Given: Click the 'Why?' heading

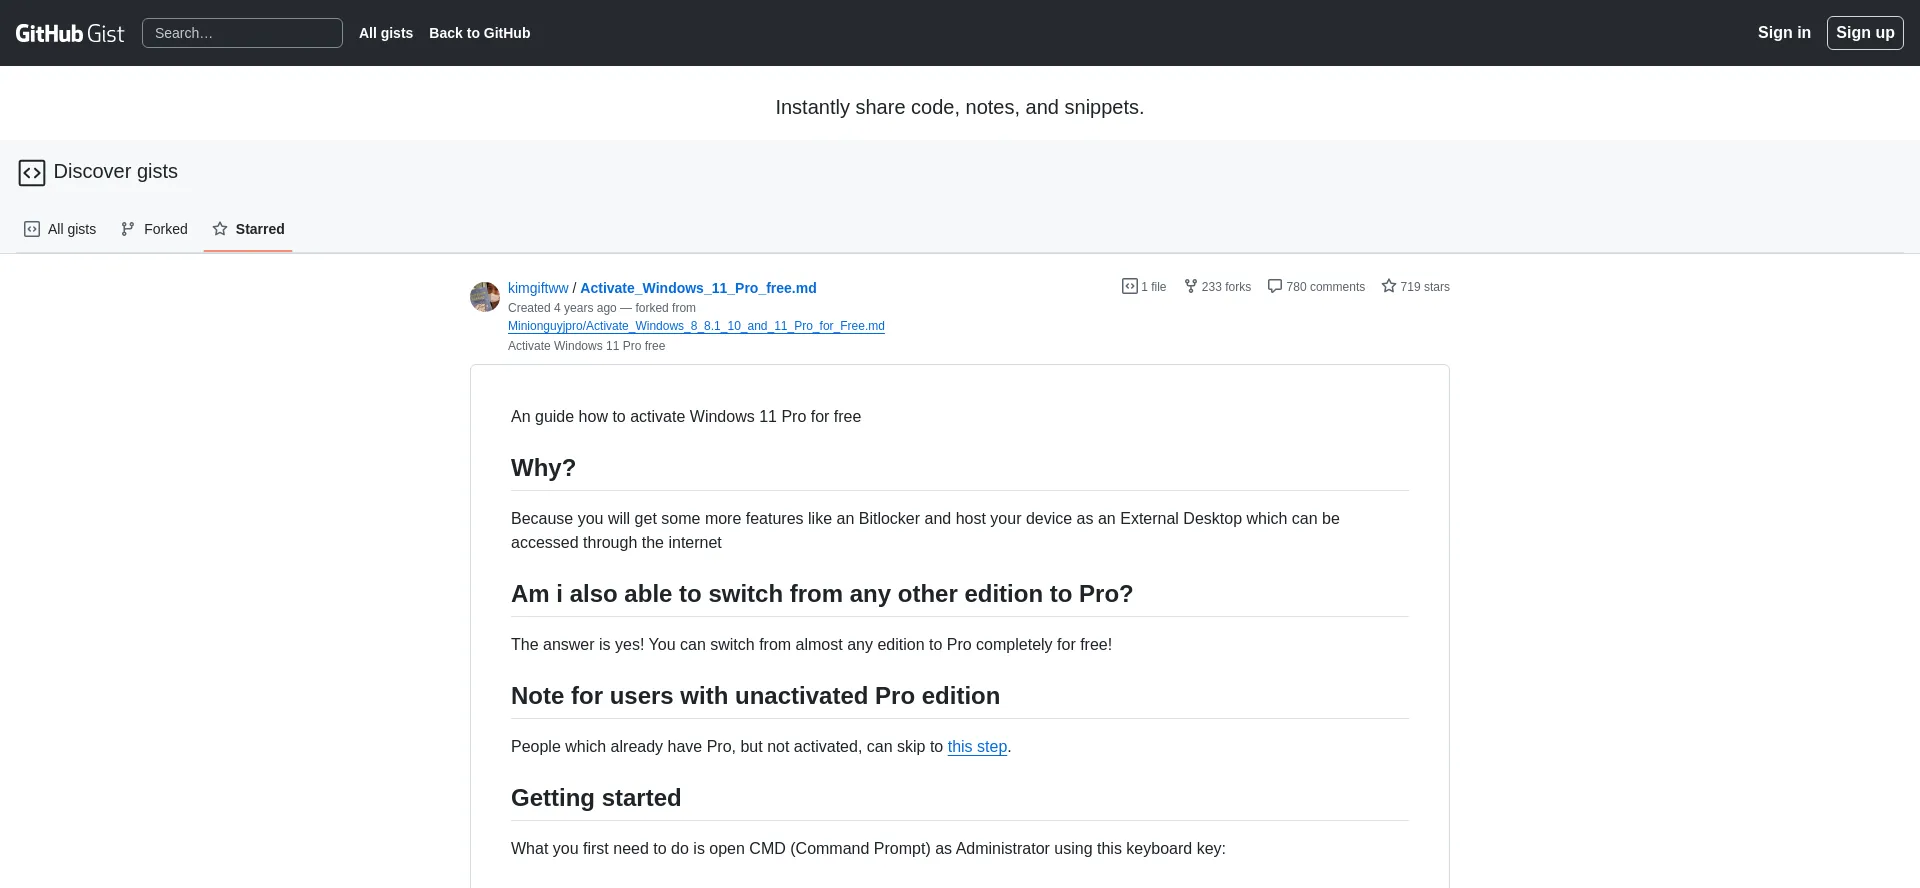Looking at the screenshot, I should click(543, 468).
